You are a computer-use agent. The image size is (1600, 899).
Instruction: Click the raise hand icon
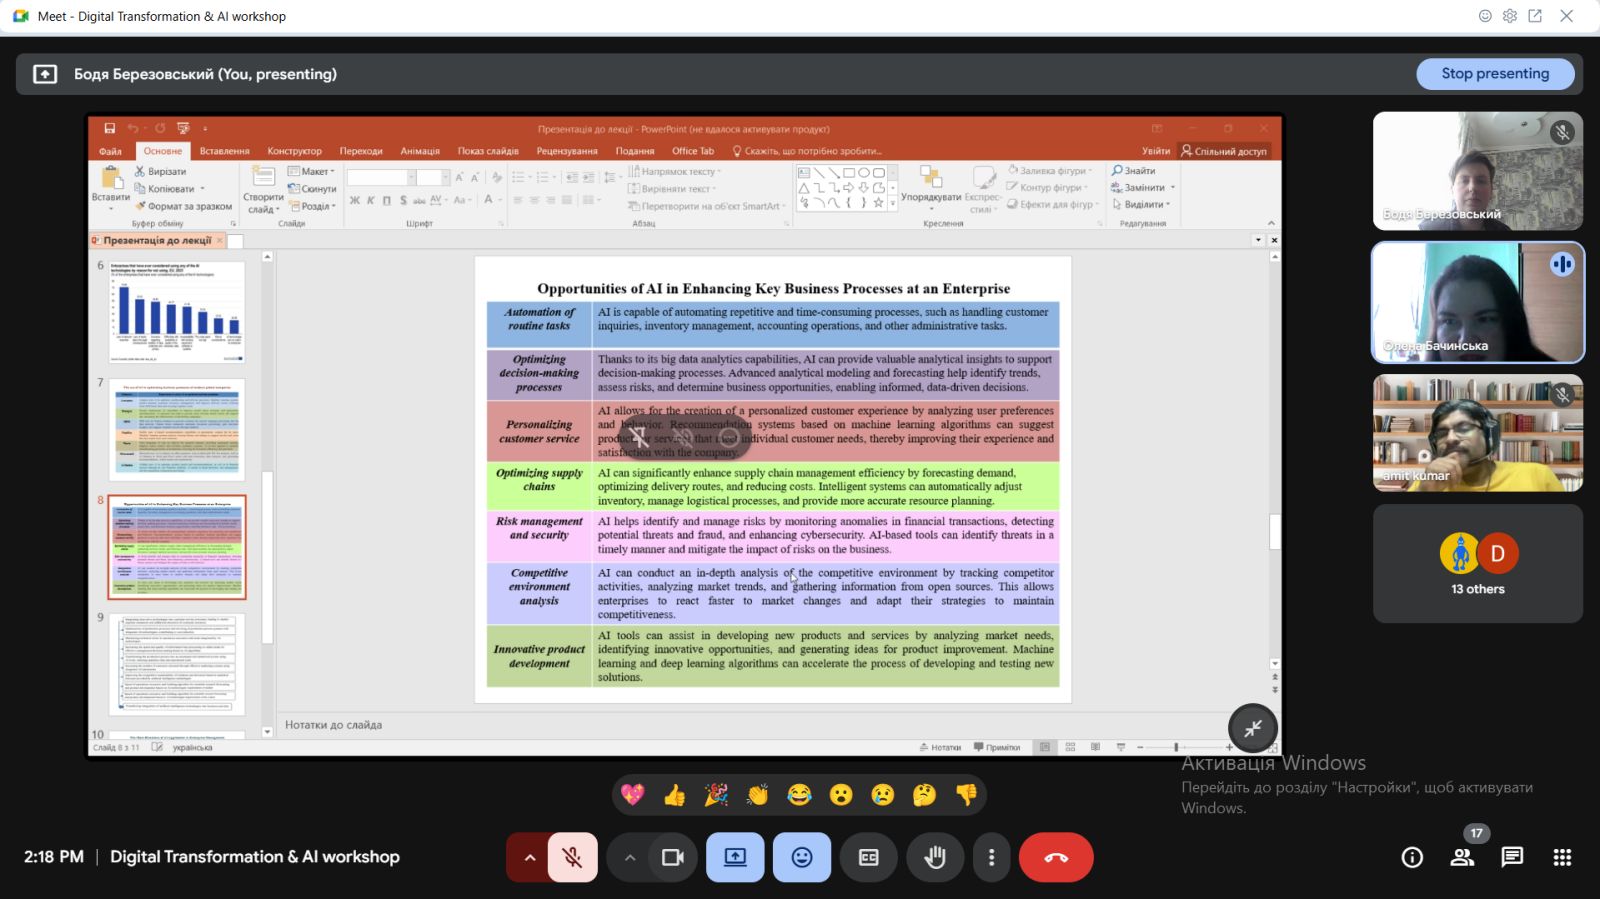point(935,857)
